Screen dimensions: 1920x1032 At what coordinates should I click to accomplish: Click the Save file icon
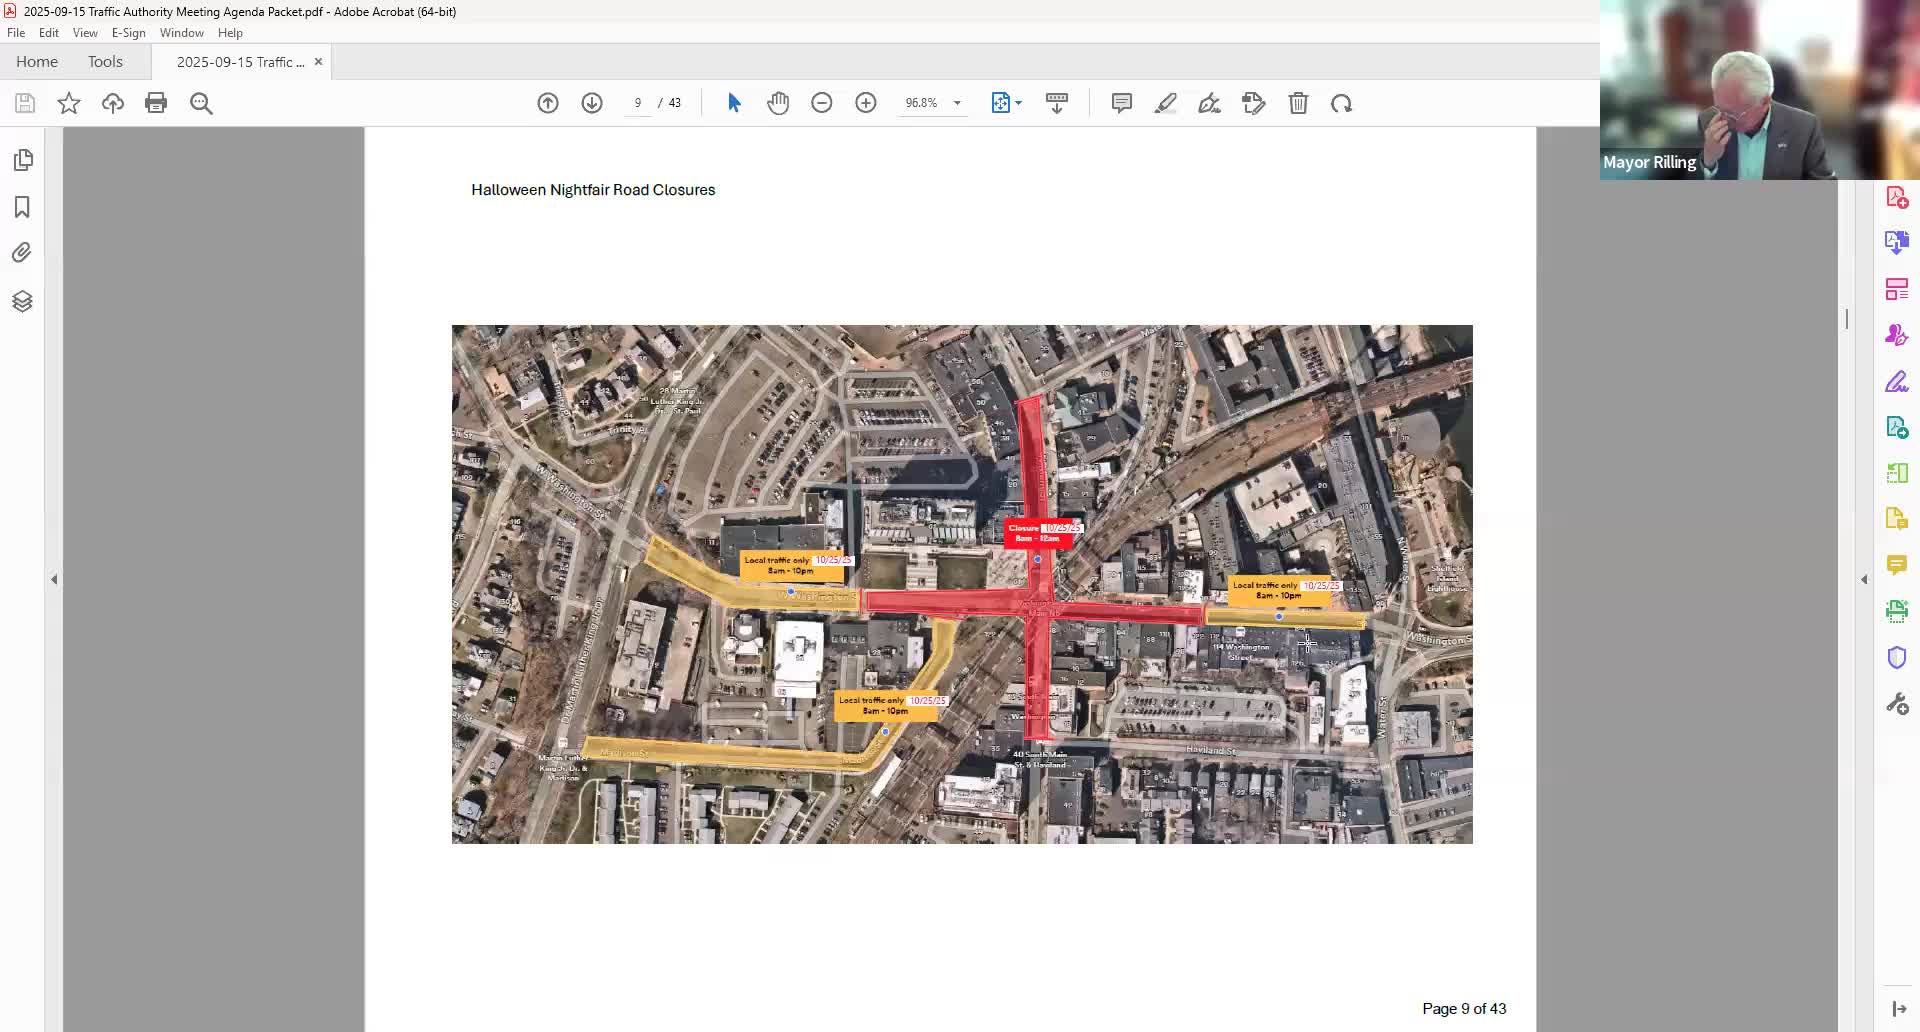click(25, 103)
